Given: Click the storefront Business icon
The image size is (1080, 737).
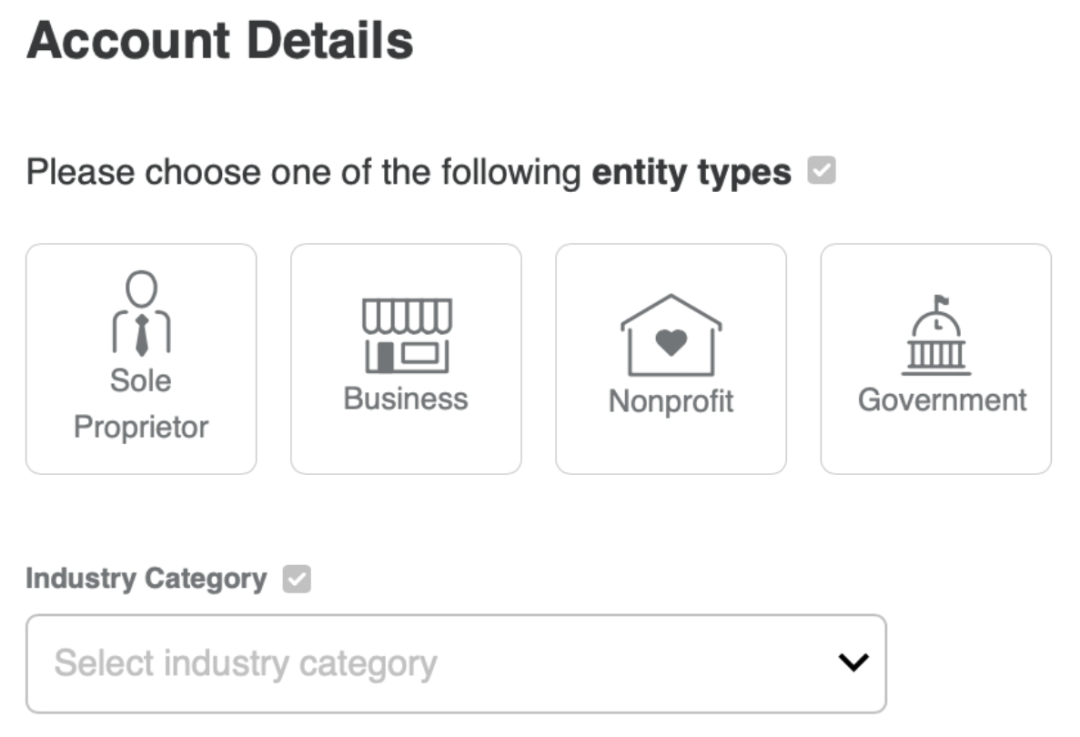Looking at the screenshot, I should coord(406,336).
